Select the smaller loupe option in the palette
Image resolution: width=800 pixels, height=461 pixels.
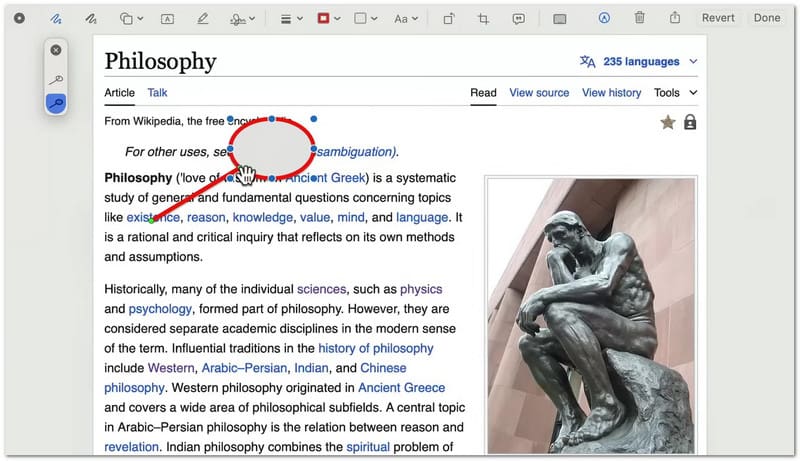pos(56,79)
